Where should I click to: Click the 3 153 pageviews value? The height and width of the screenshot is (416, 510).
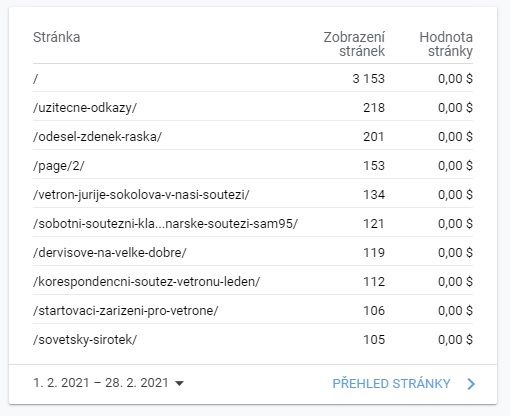[369, 79]
